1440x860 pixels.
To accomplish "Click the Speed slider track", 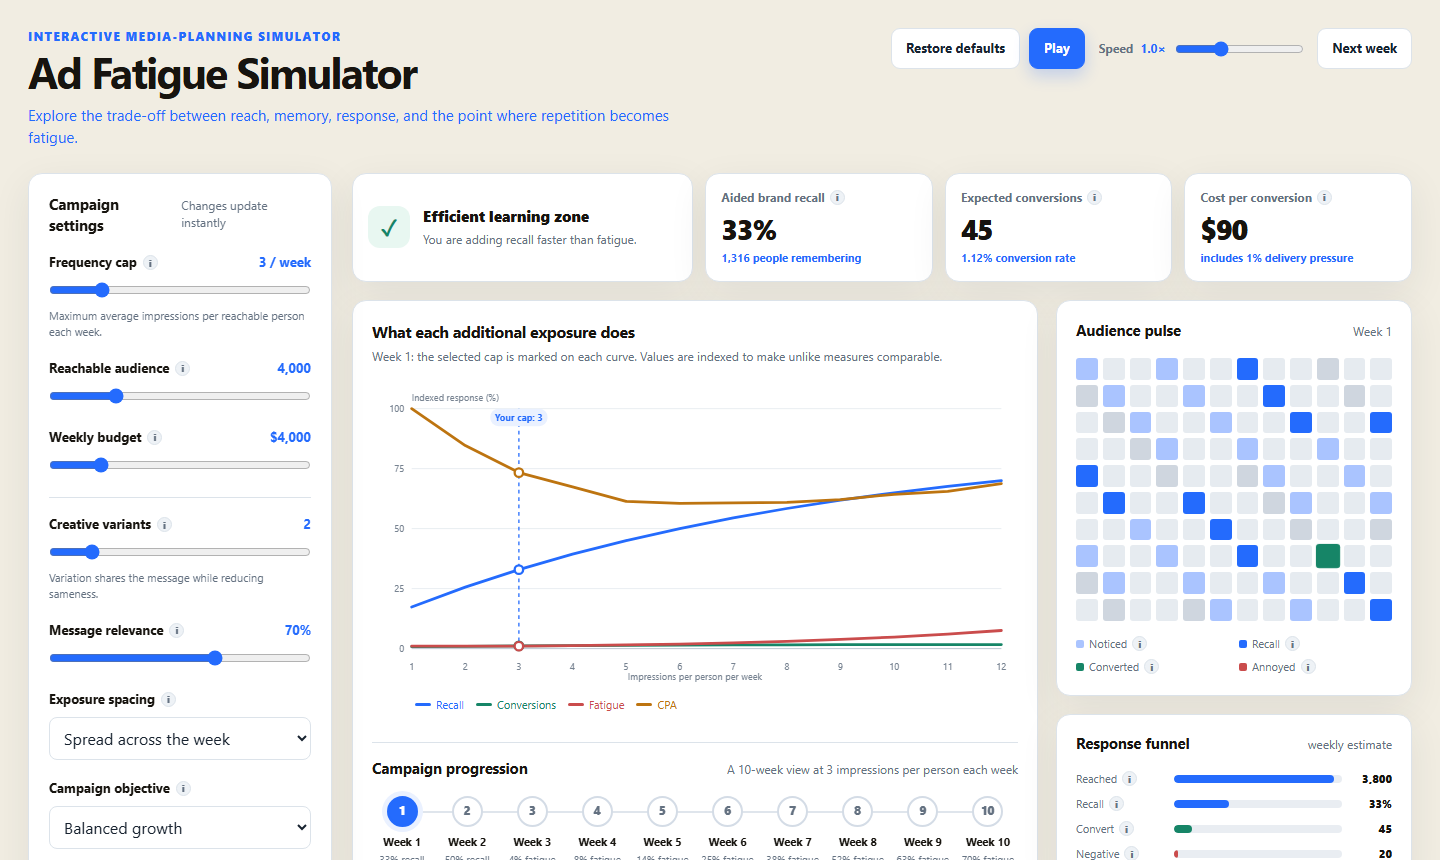I will 1239,49.
